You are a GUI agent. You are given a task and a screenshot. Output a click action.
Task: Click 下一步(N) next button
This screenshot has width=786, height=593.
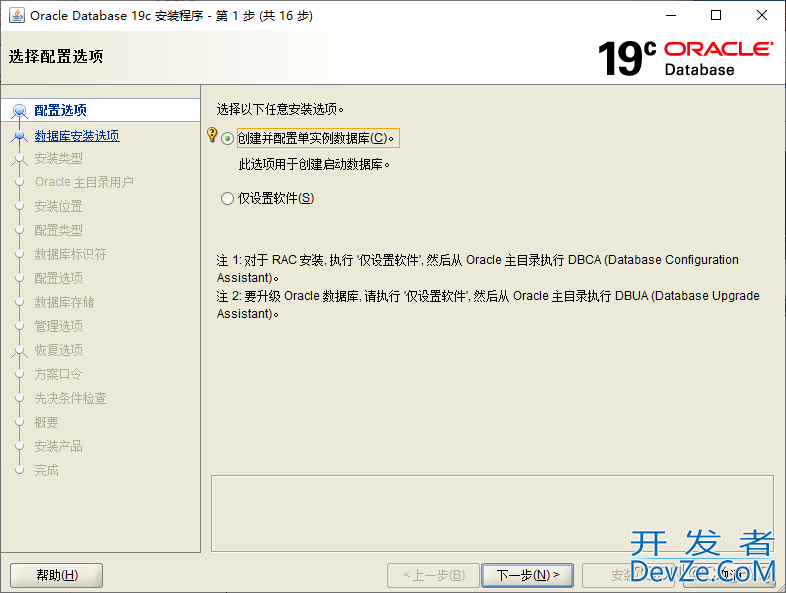click(527, 575)
